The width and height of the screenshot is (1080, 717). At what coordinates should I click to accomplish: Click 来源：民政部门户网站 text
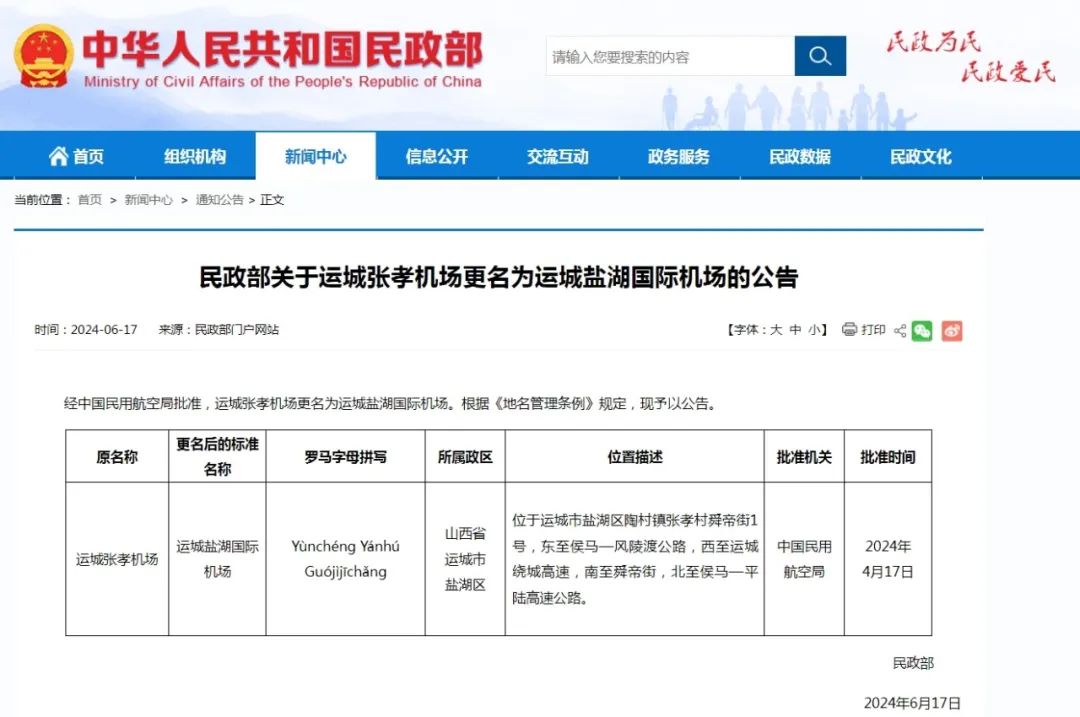click(219, 330)
